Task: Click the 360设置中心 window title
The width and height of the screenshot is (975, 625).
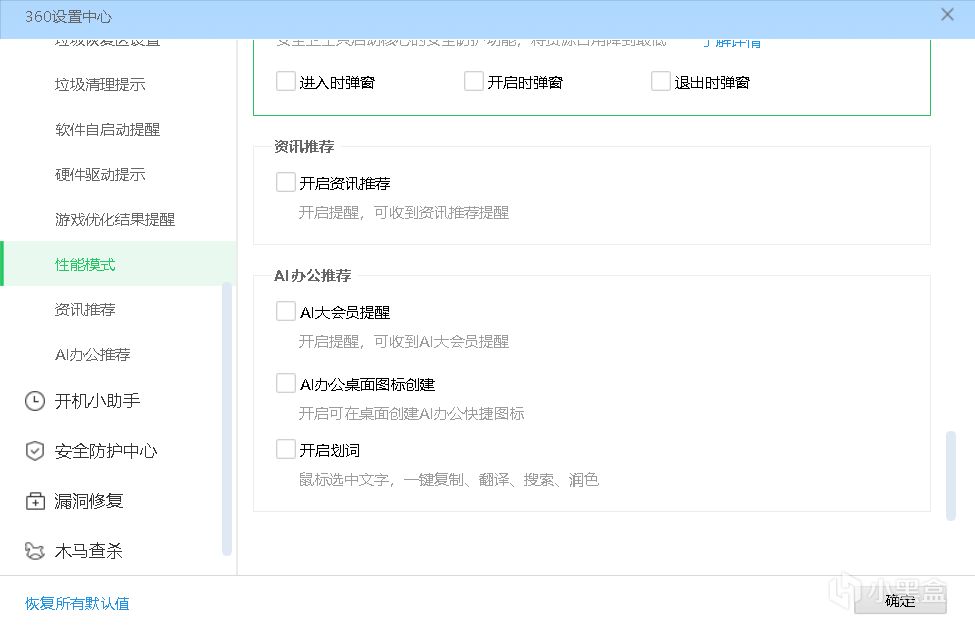Action: coord(68,17)
